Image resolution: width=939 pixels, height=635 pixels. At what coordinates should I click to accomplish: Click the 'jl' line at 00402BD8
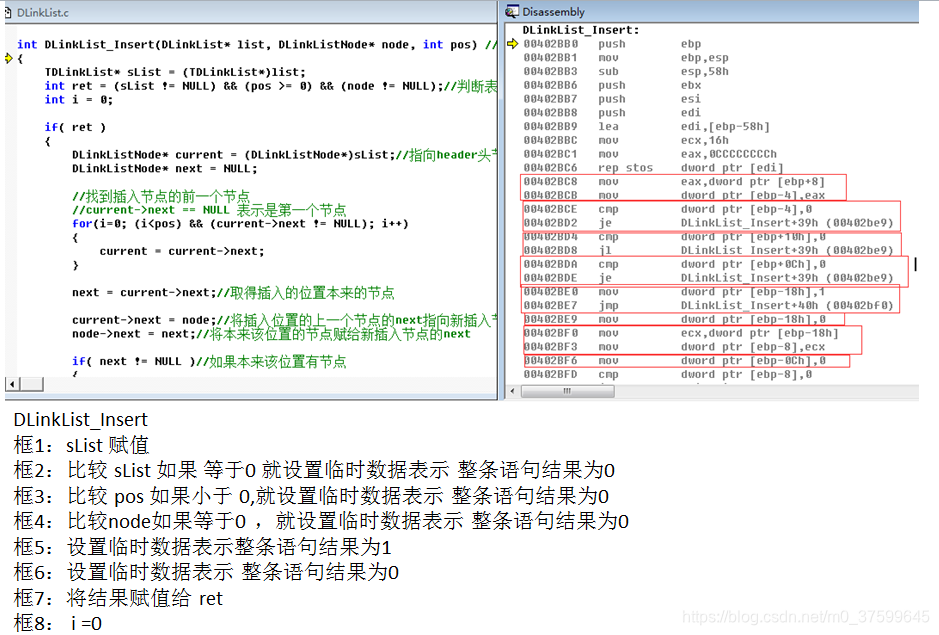(708, 250)
